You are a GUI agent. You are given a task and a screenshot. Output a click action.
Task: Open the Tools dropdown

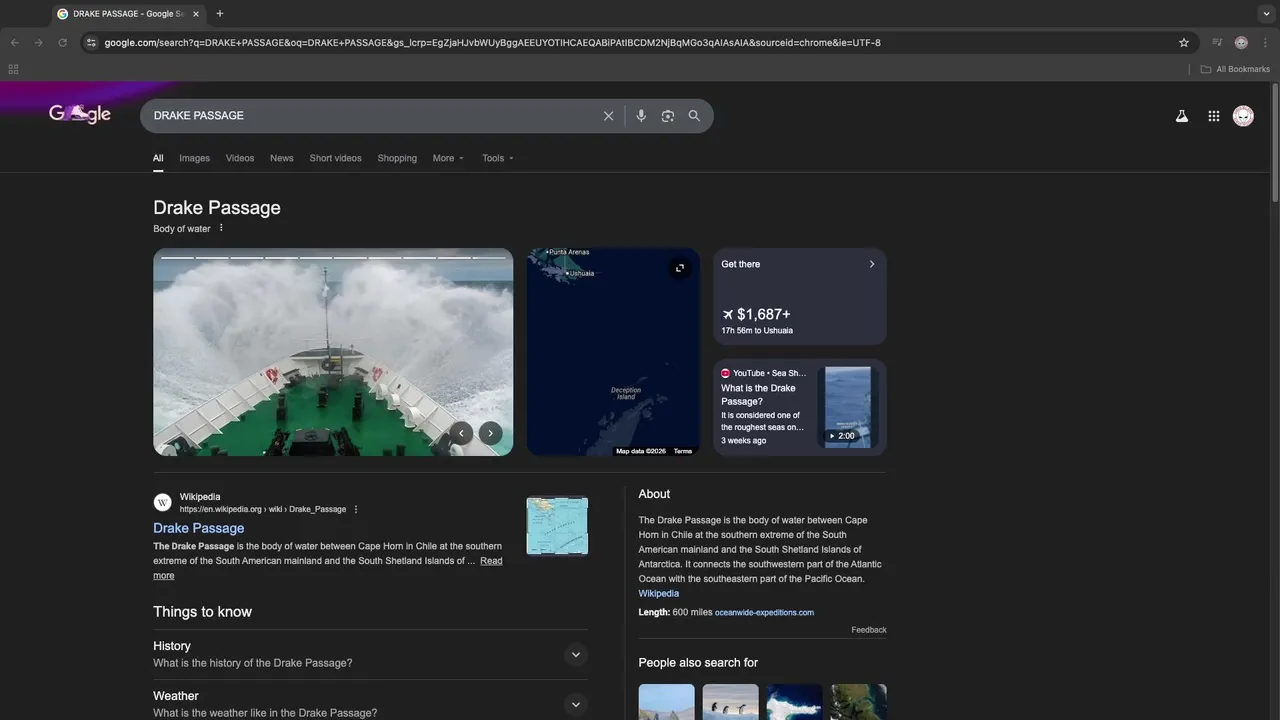pos(498,158)
